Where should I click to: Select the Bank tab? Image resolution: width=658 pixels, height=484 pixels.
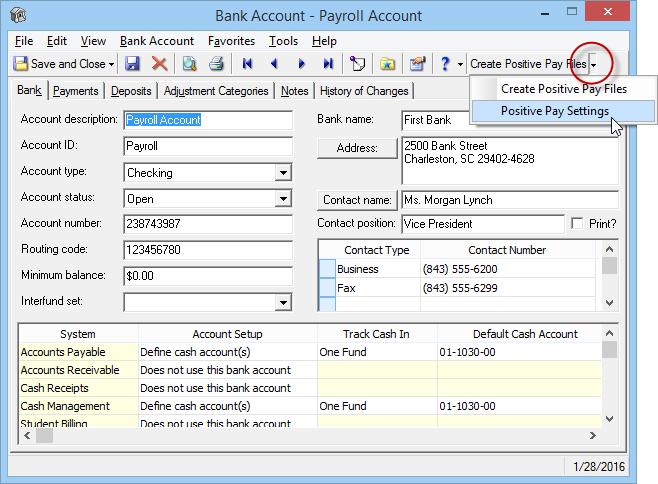click(29, 90)
